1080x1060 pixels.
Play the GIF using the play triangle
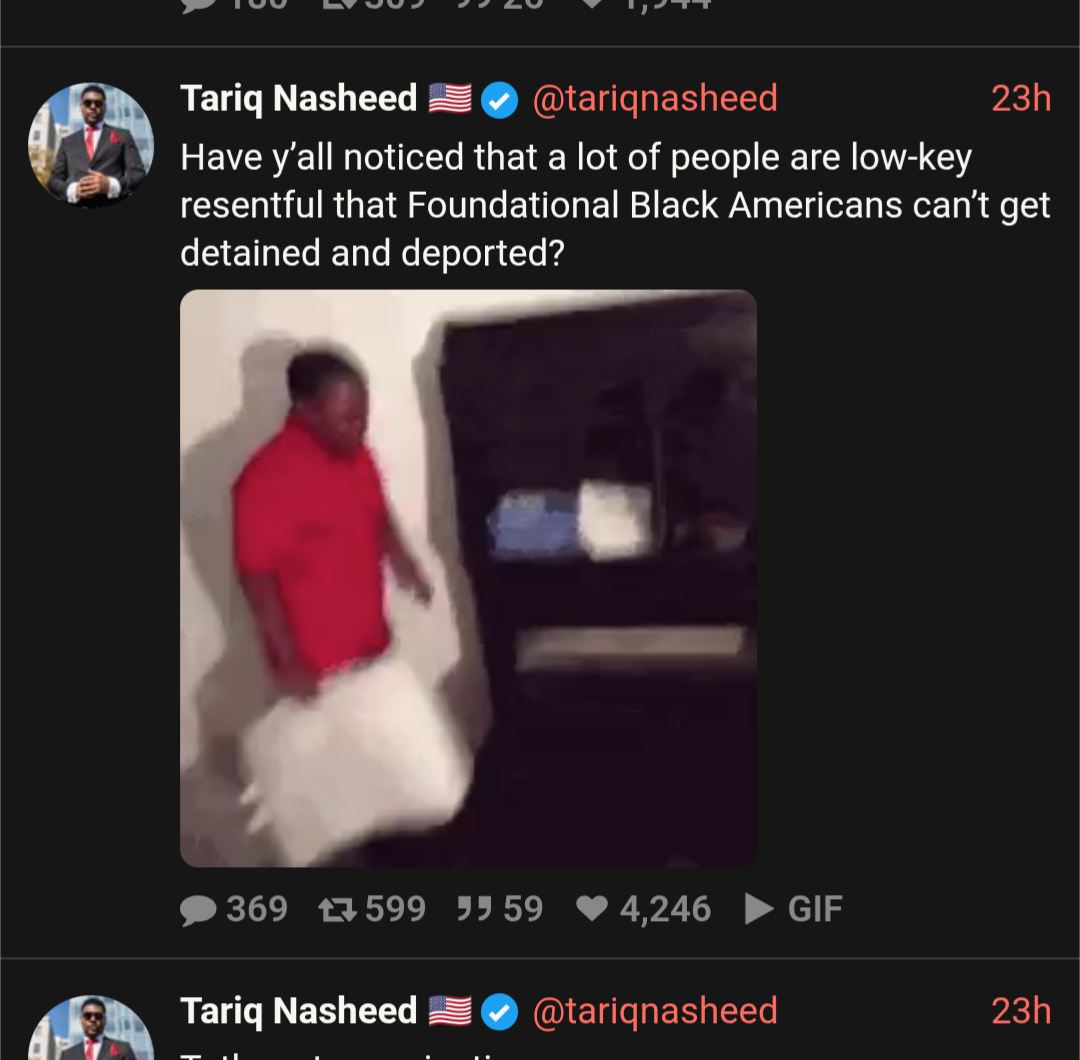click(759, 908)
